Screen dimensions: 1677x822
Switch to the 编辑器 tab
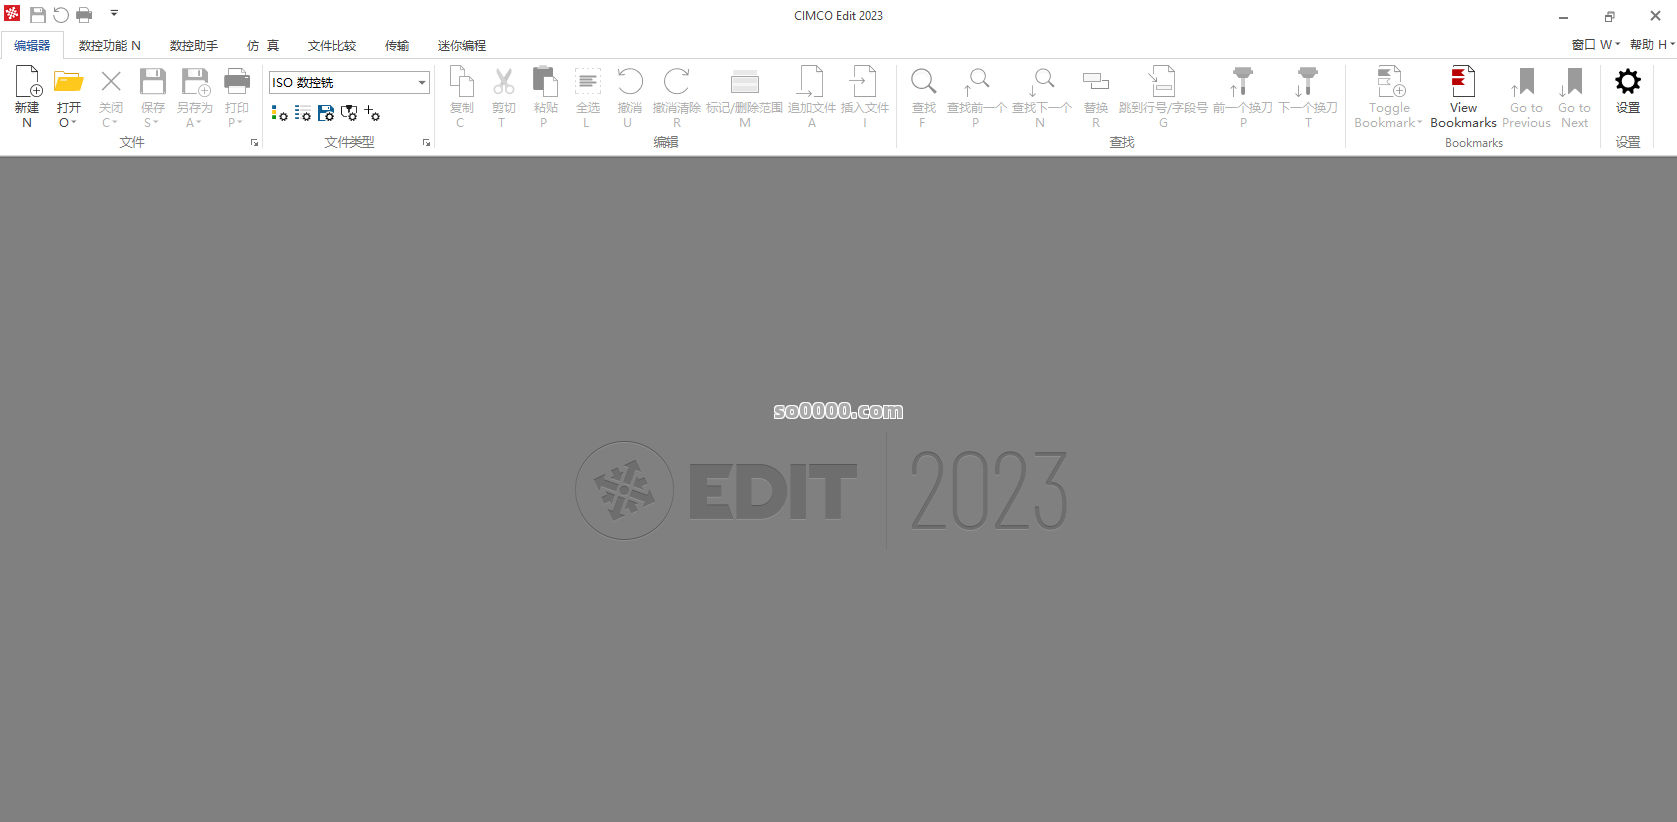32,46
